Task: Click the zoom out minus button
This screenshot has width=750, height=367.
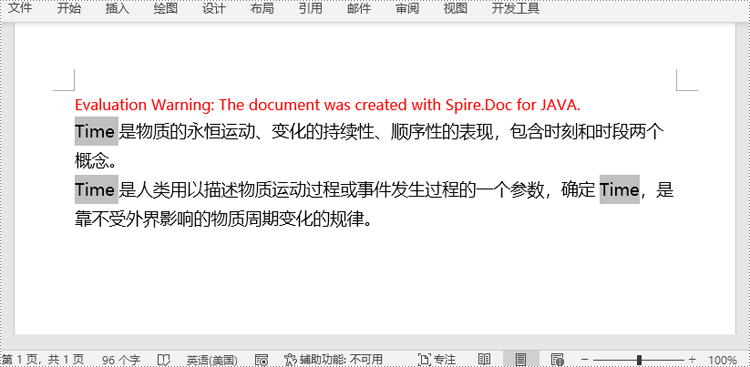Action: [x=585, y=359]
